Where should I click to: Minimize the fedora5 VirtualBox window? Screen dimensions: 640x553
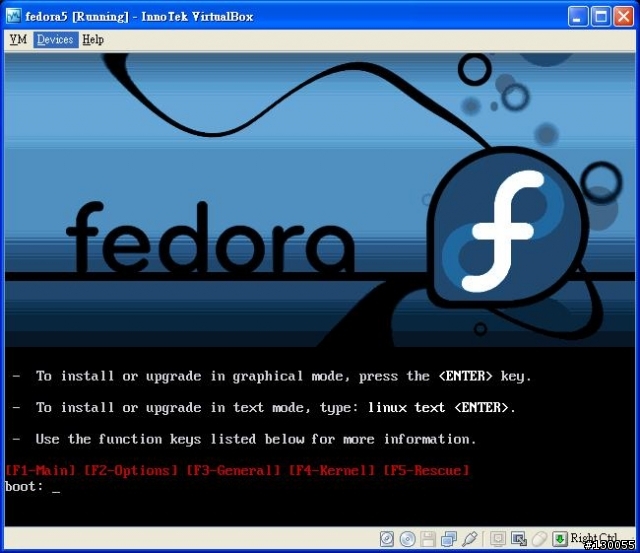pos(578,16)
